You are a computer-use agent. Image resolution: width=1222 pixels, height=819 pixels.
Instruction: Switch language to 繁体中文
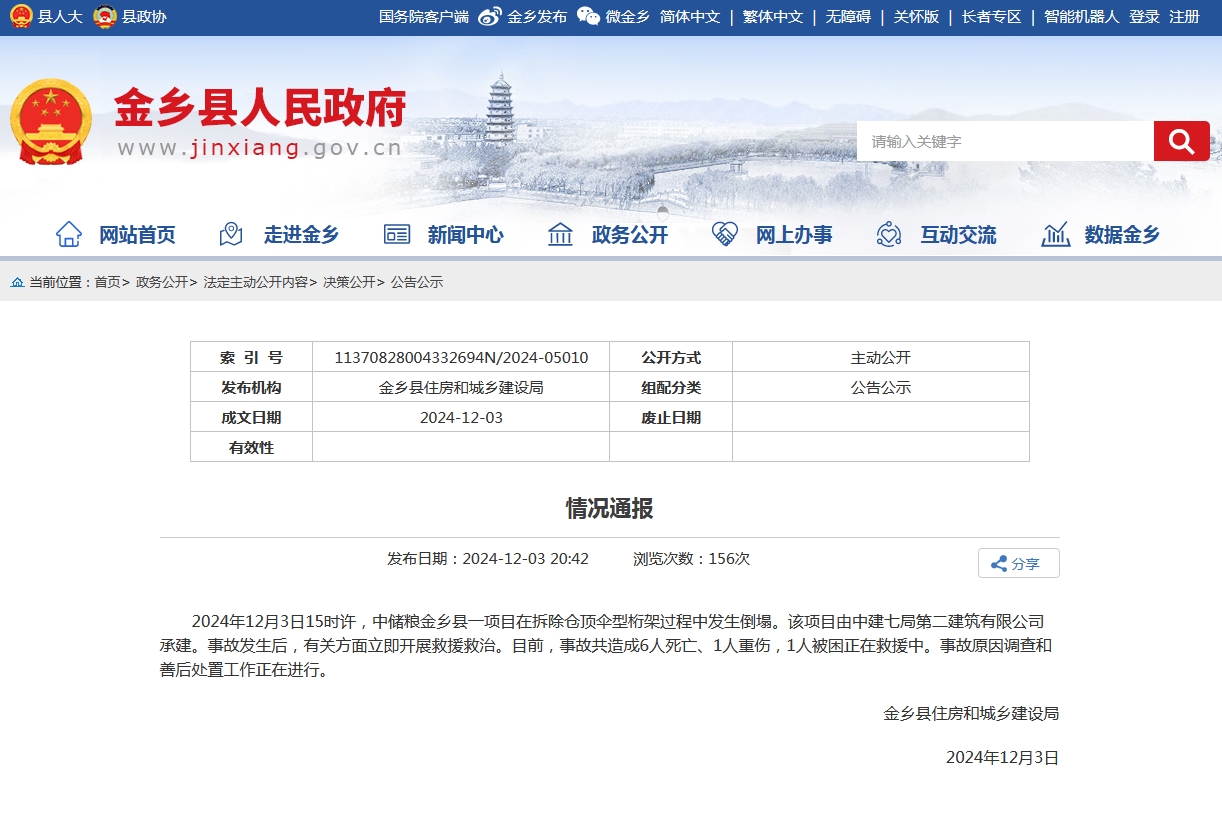772,17
